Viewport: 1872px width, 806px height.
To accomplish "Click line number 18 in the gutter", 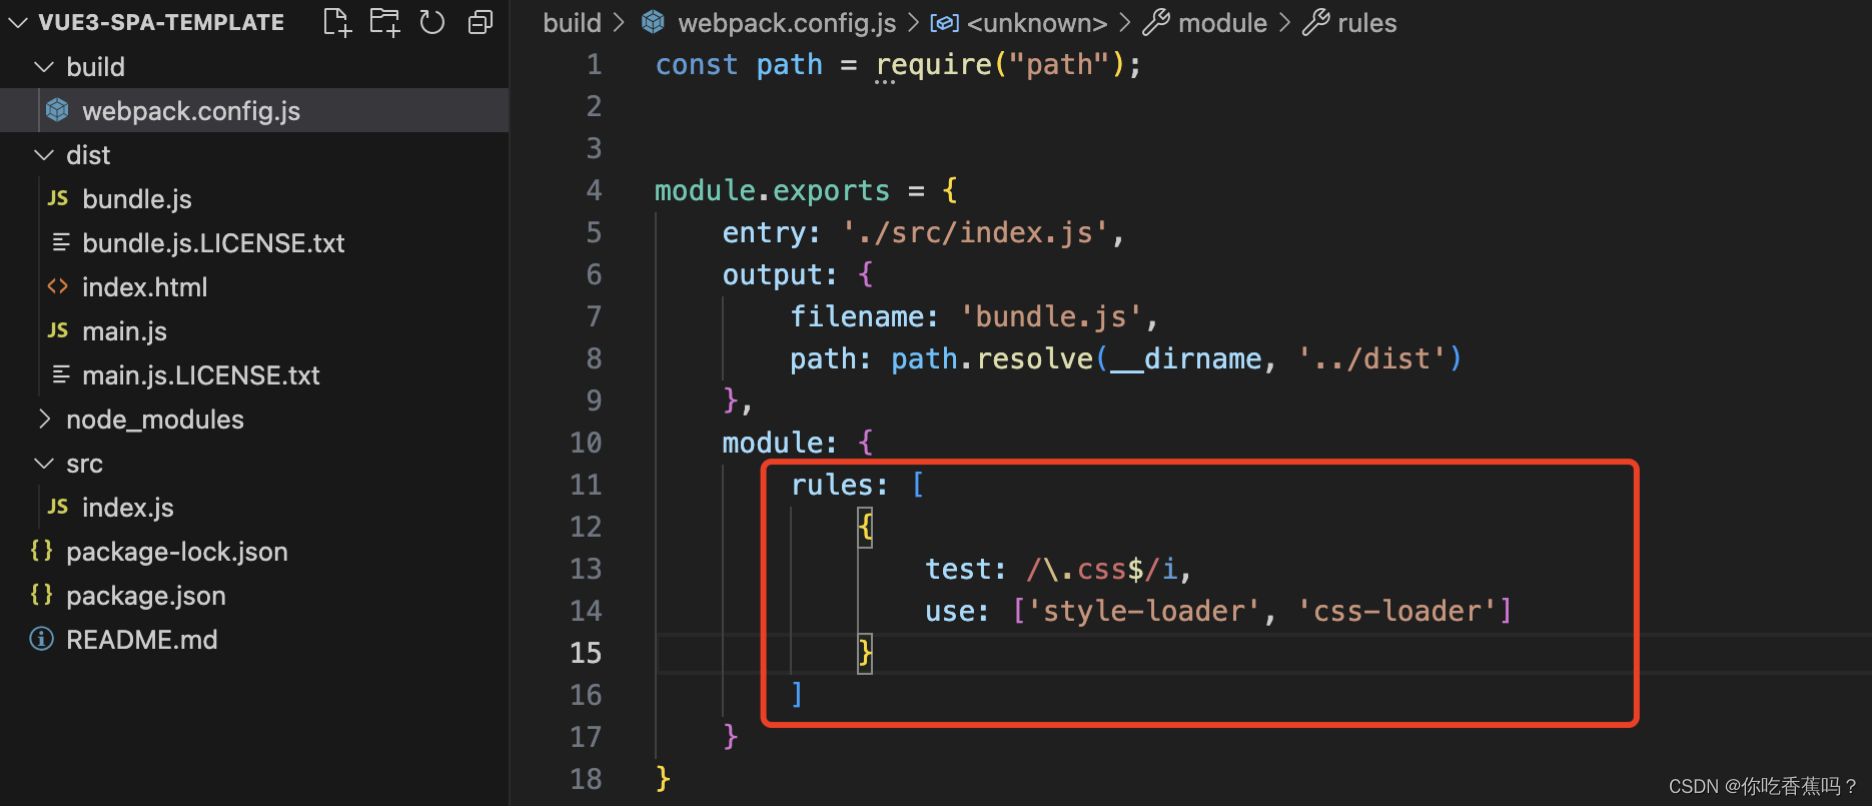I will (586, 778).
